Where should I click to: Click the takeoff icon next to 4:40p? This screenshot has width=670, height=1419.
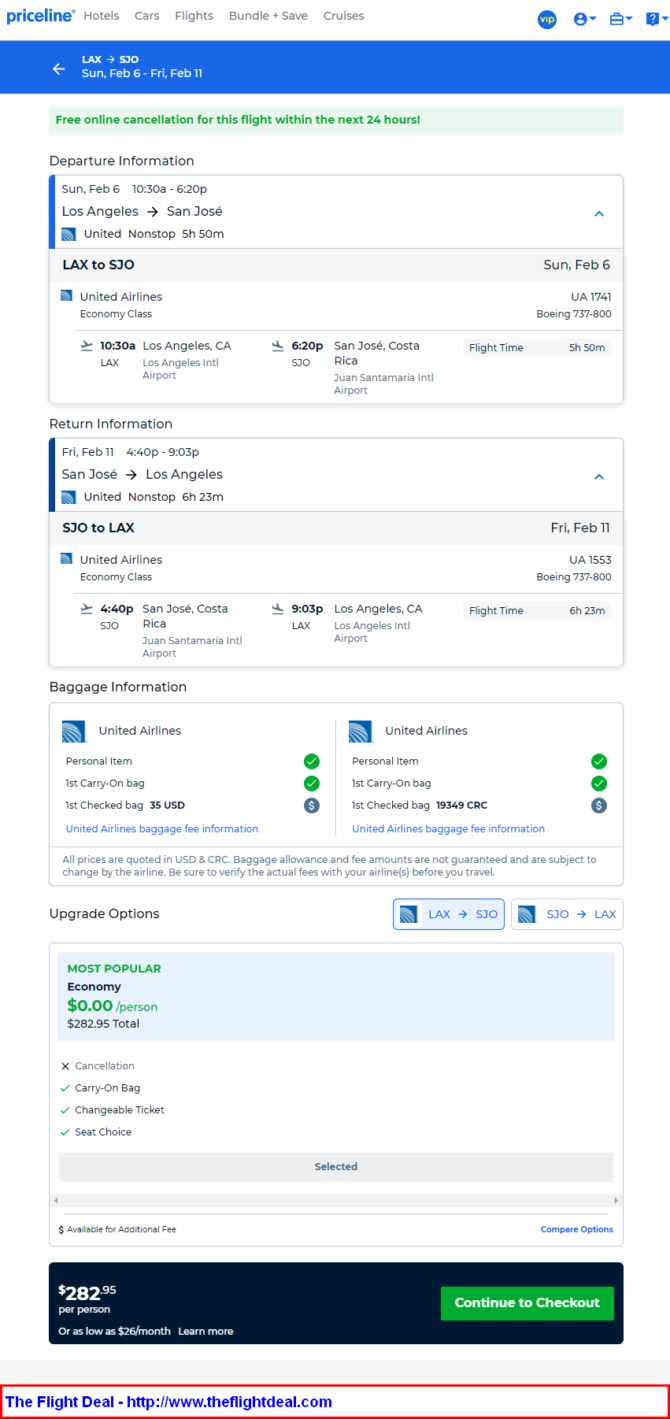[x=87, y=609]
